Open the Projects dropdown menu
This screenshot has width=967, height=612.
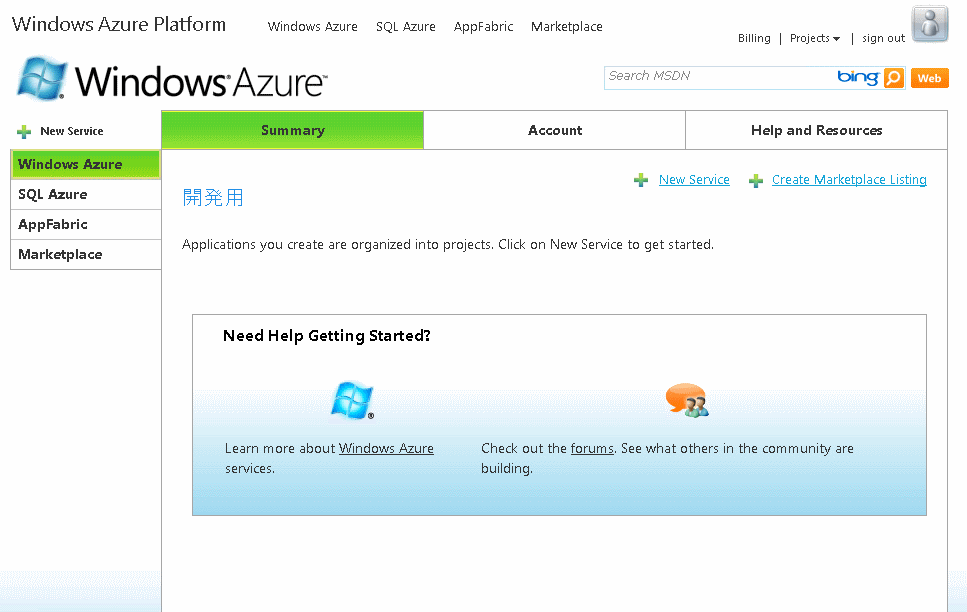(815, 38)
